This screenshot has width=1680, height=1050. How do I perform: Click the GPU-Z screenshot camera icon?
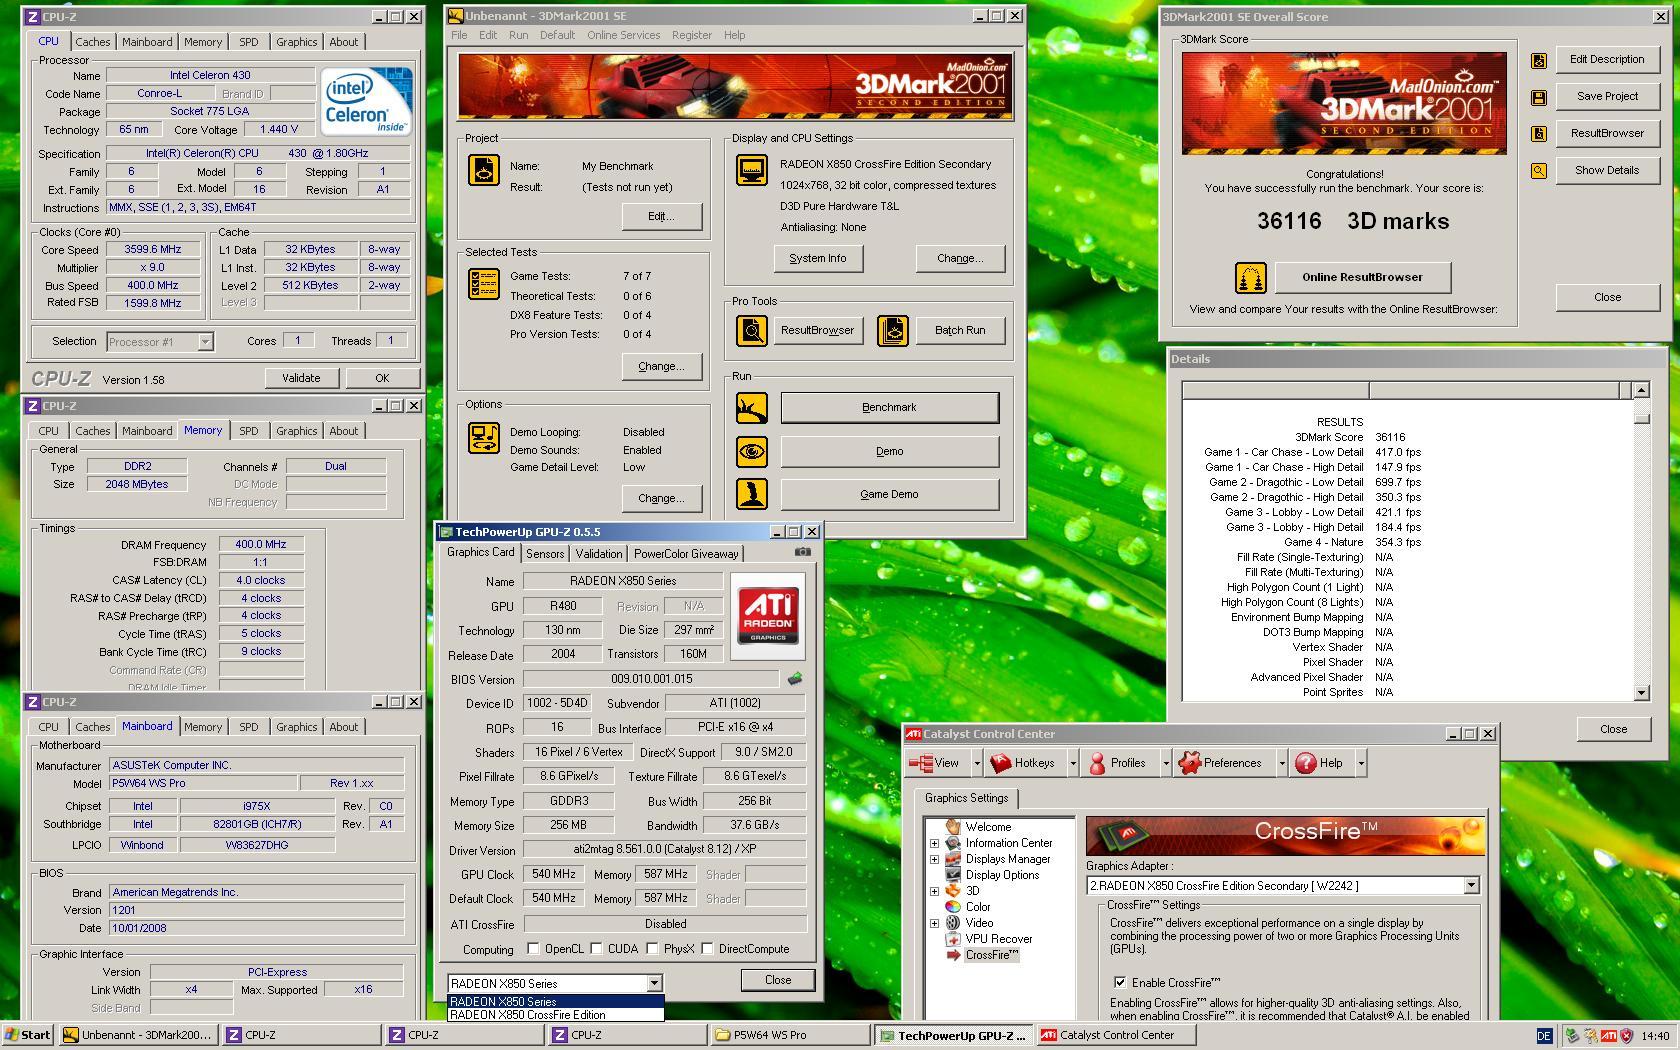(803, 551)
